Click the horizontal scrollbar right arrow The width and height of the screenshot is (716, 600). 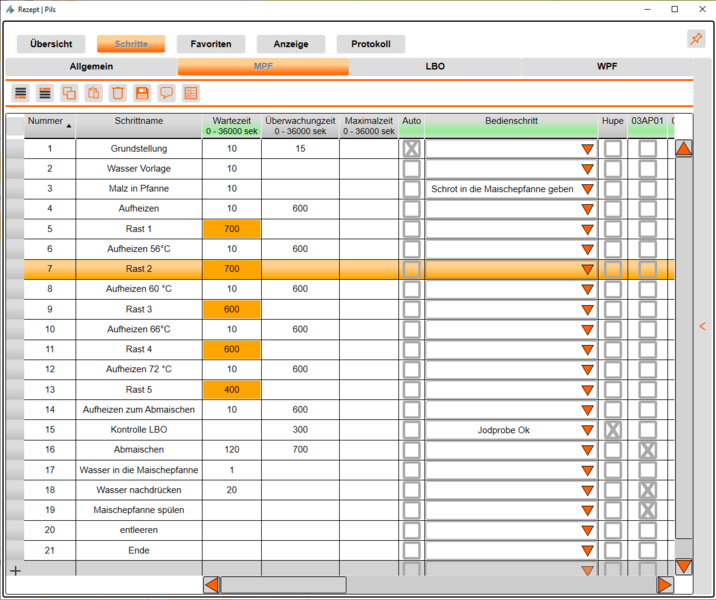point(664,584)
